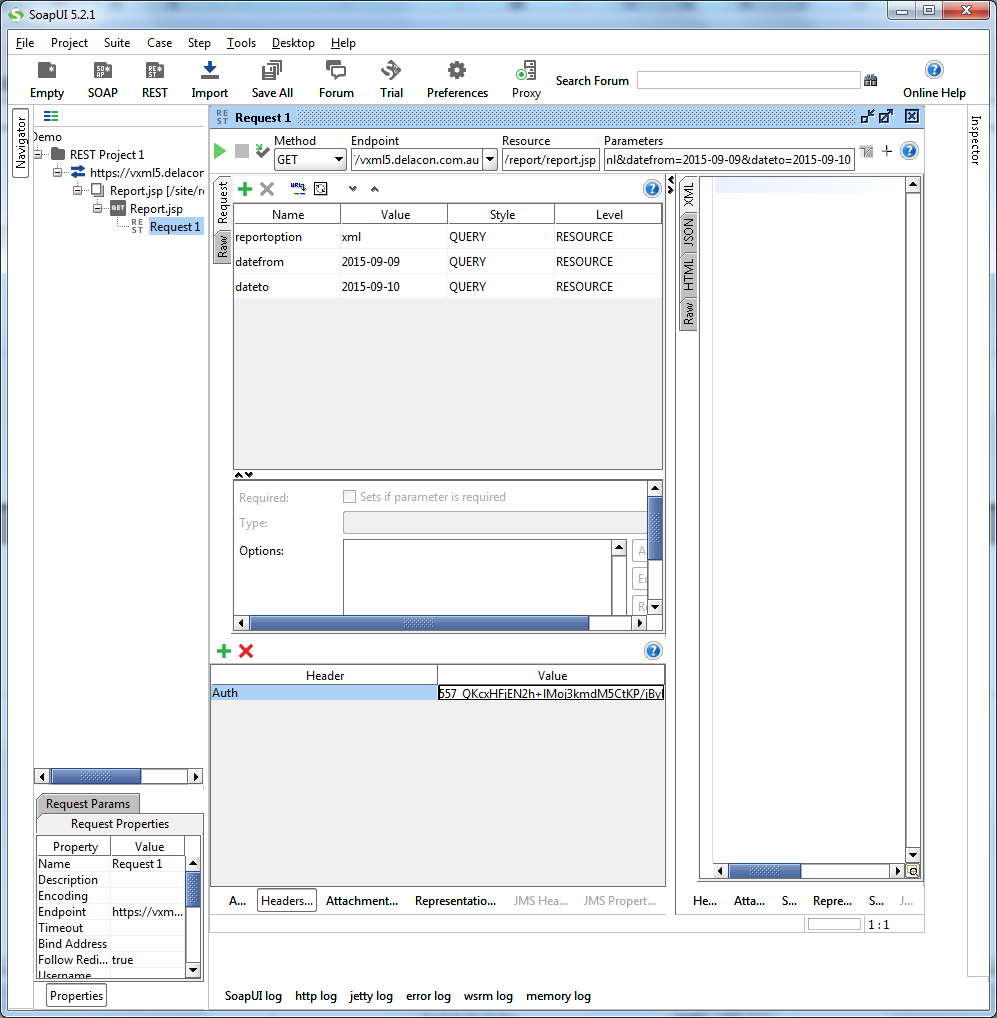The image size is (997, 1018).
Task: Collapse the https://vxml5.delacon service node
Action: click(x=57, y=173)
